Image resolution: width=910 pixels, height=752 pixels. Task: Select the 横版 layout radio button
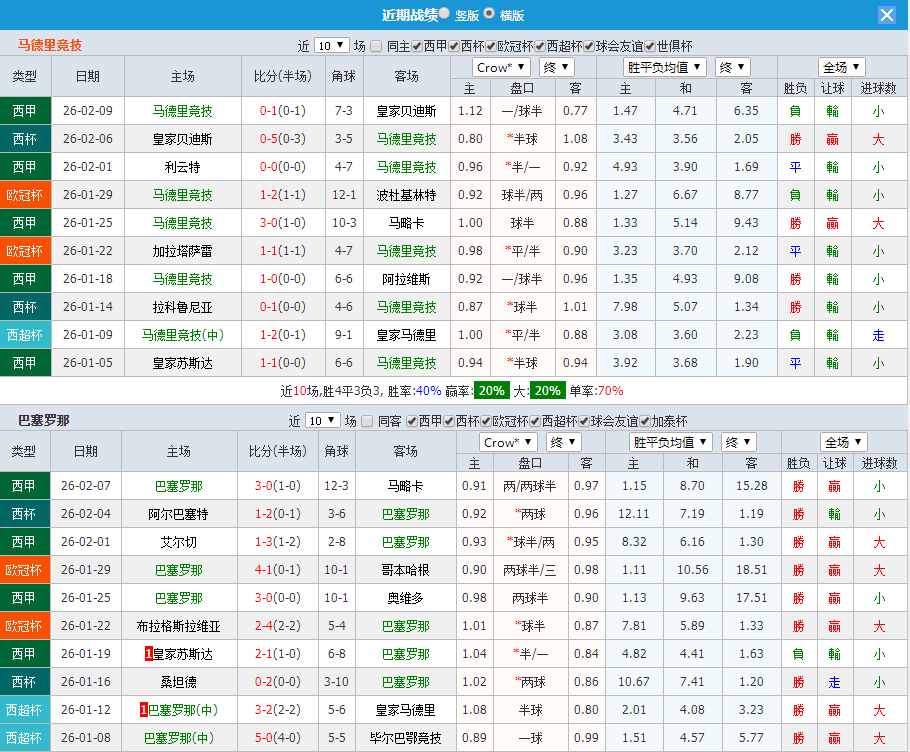click(489, 14)
